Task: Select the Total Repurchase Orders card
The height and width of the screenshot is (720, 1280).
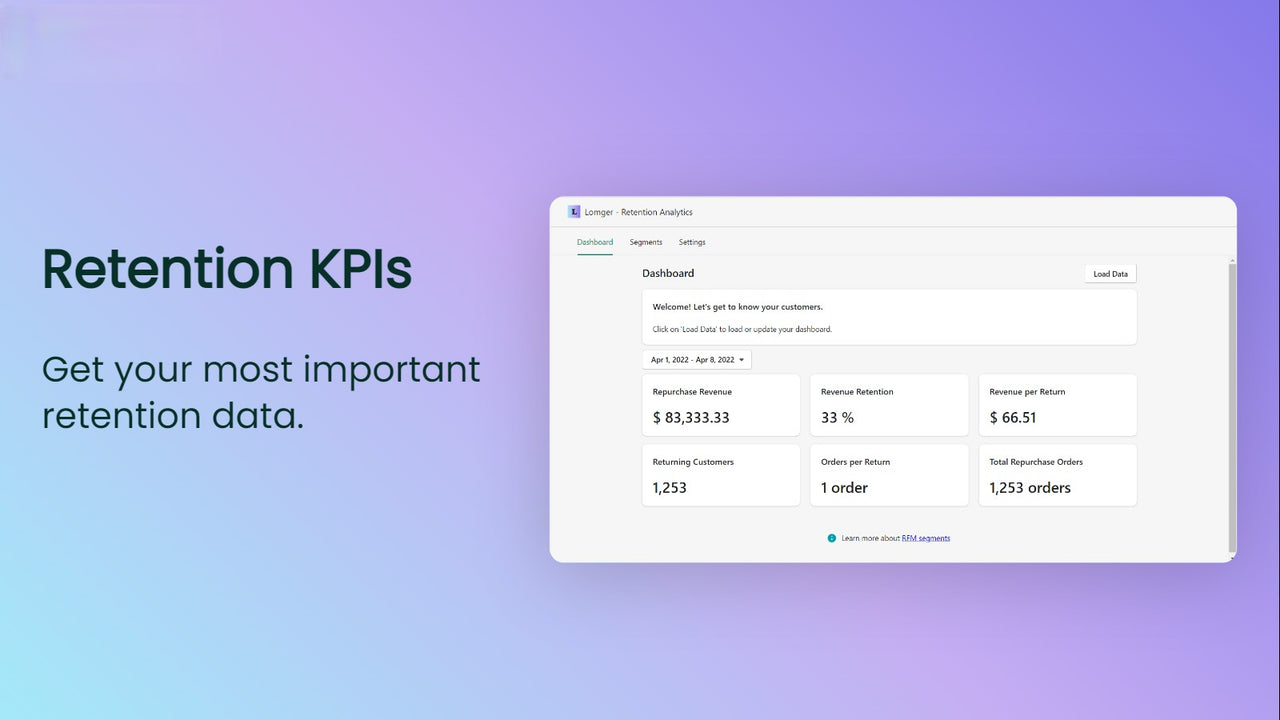Action: [1056, 475]
